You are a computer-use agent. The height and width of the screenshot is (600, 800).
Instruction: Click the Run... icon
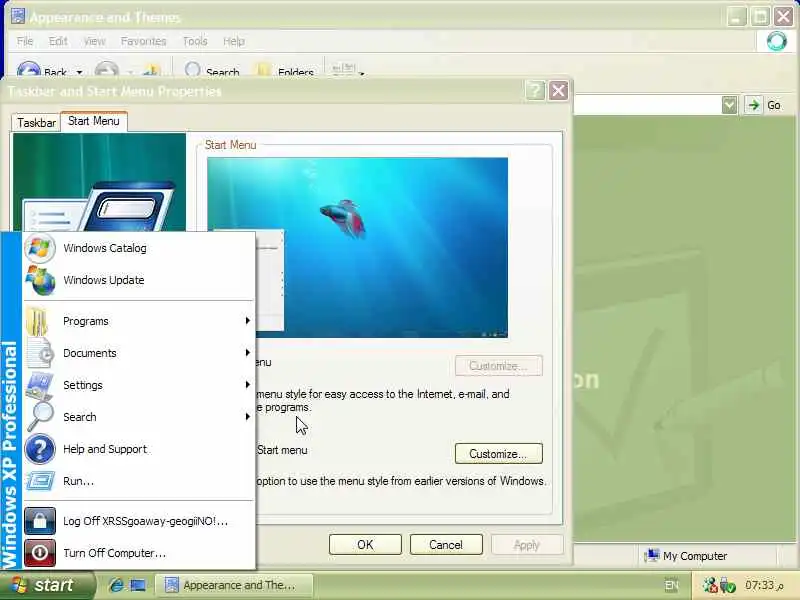(x=40, y=481)
